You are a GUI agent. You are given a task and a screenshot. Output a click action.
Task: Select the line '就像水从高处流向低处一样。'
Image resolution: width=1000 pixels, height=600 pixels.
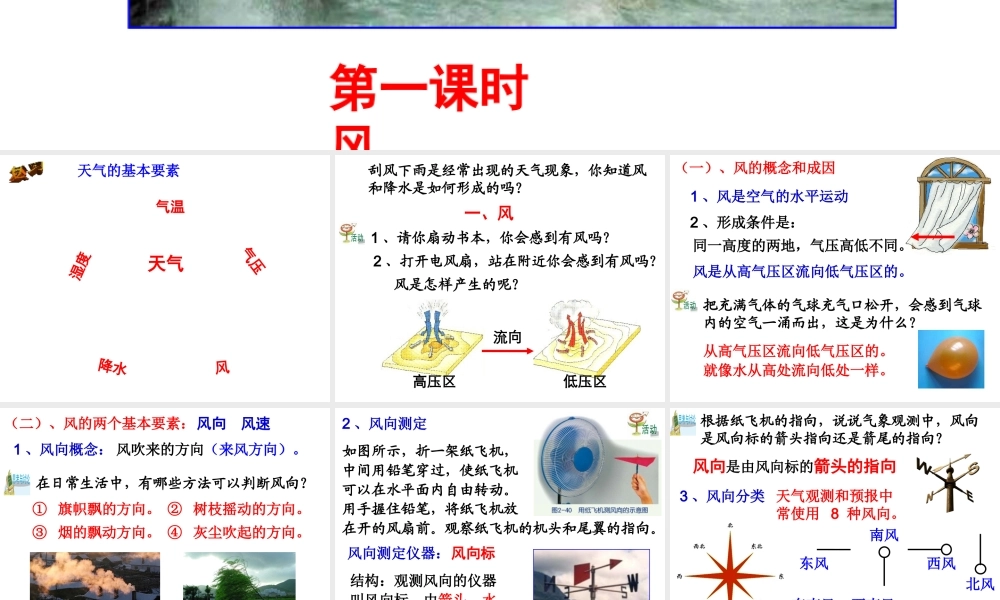[x=796, y=370]
